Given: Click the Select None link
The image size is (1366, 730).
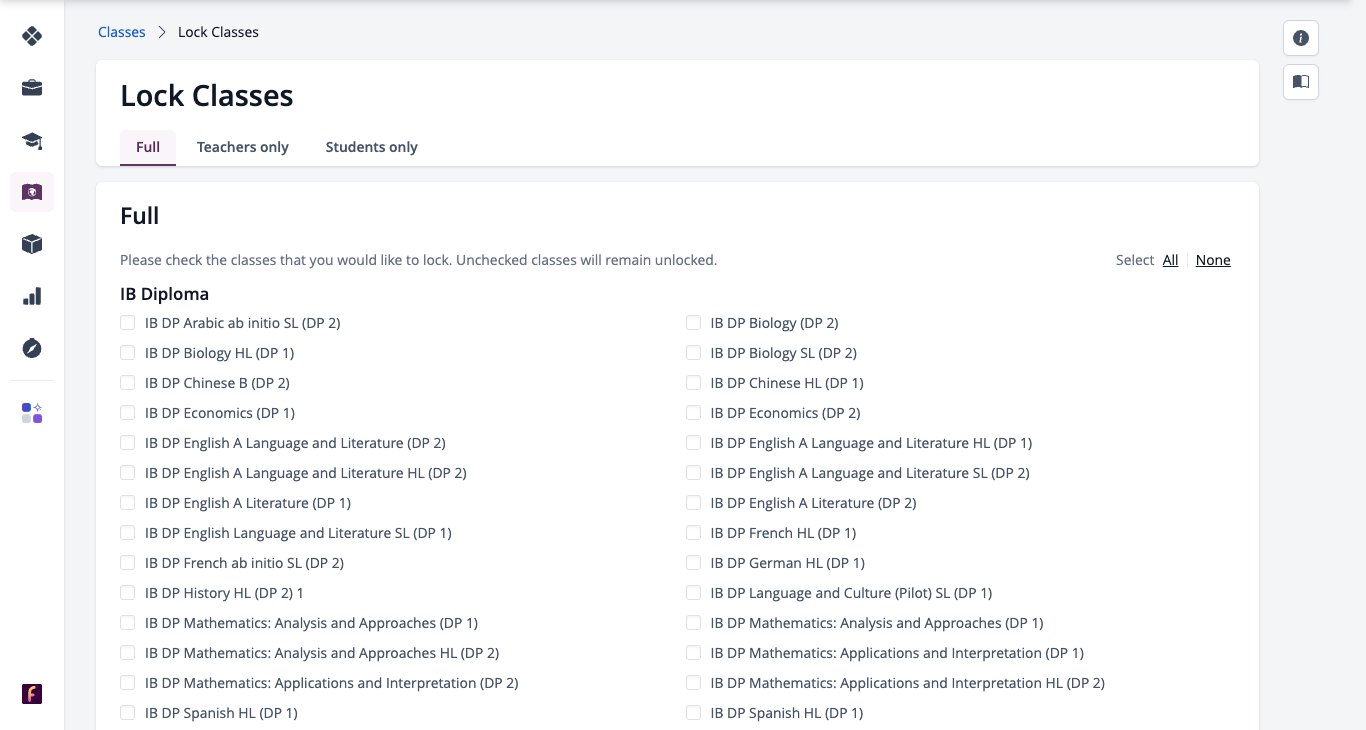Looking at the screenshot, I should tap(1213, 260).
